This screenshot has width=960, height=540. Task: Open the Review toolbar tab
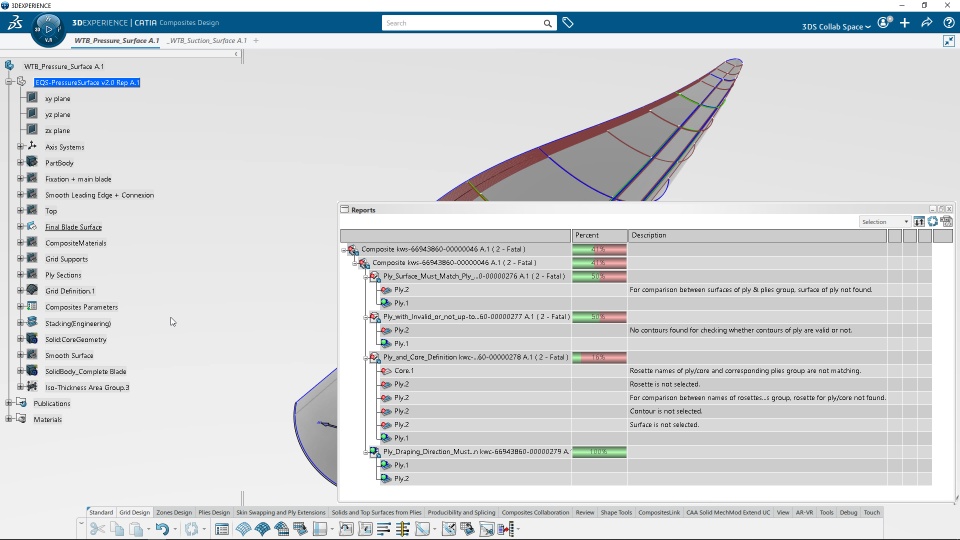585,512
